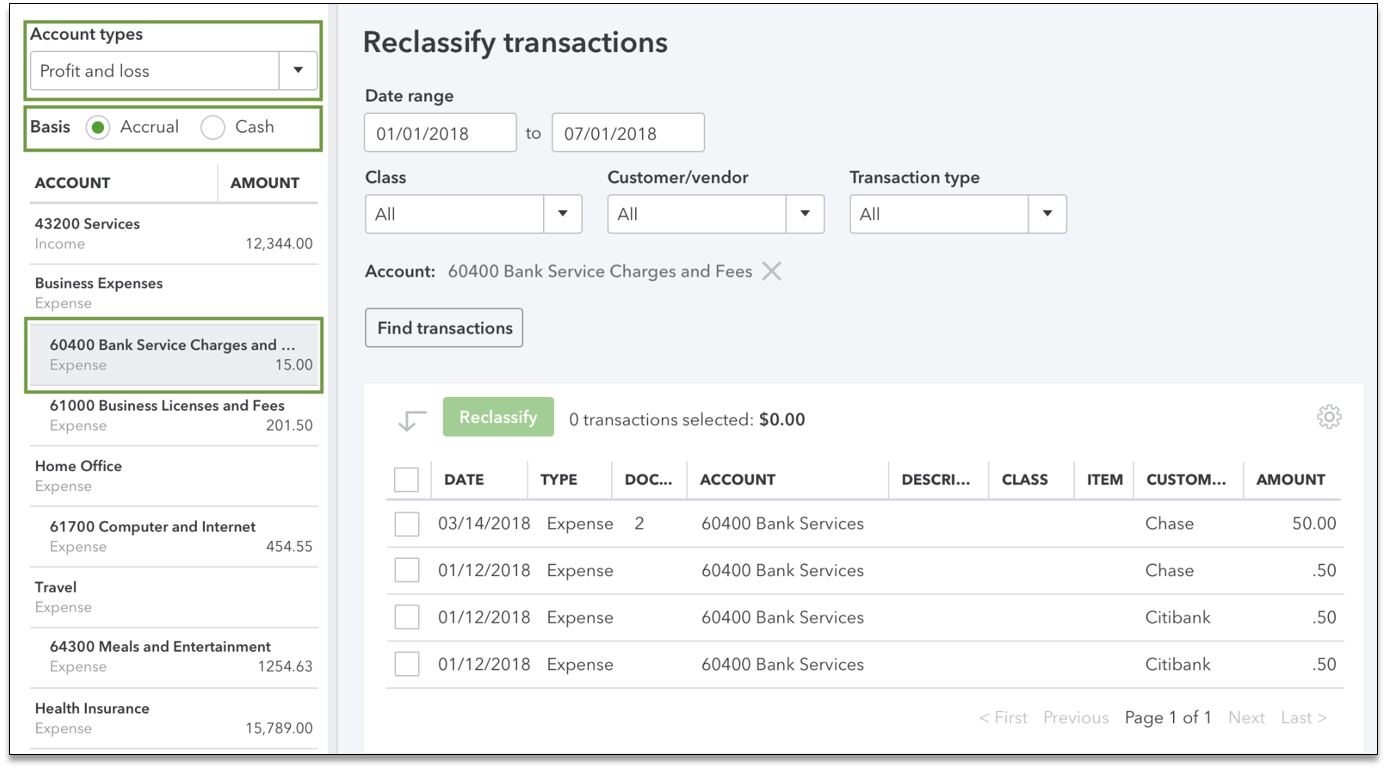Screen dimensions: 1387x770
Task: Click the ITEM column header
Action: [1105, 480]
